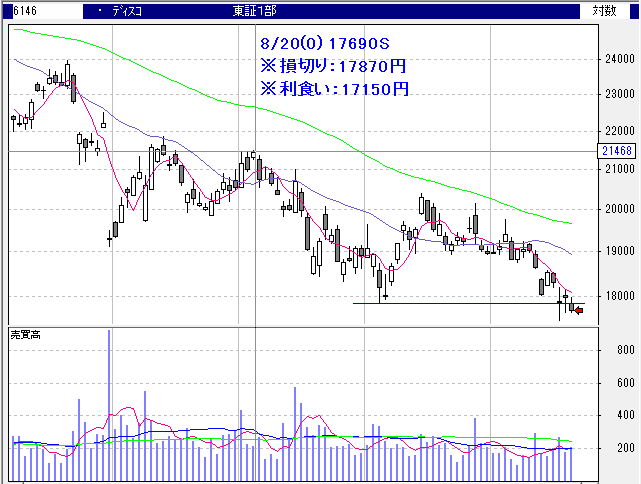This screenshot has height=484, width=641.
Task: Click the 22000 price axis label
Action: pyautogui.click(x=616, y=131)
